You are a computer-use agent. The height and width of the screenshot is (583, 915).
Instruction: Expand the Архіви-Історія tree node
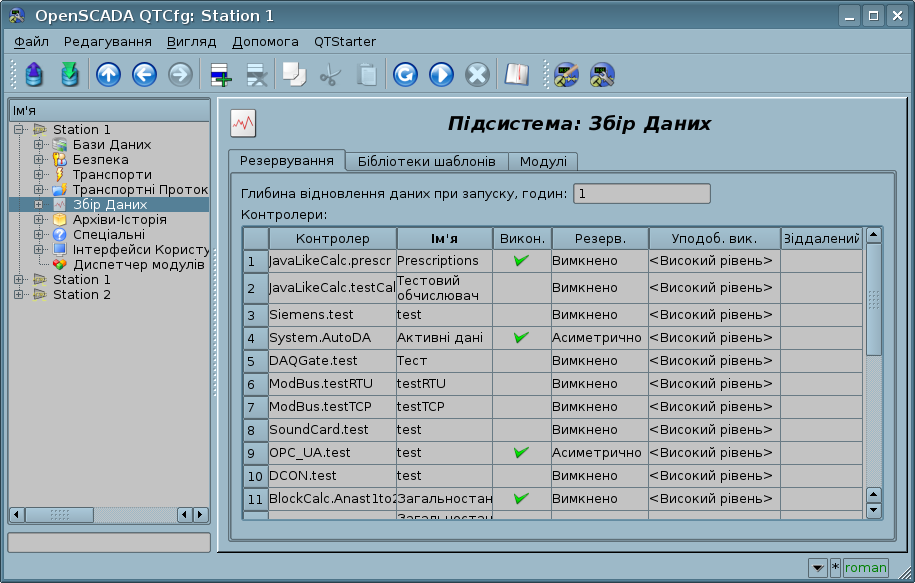[x=38, y=220]
